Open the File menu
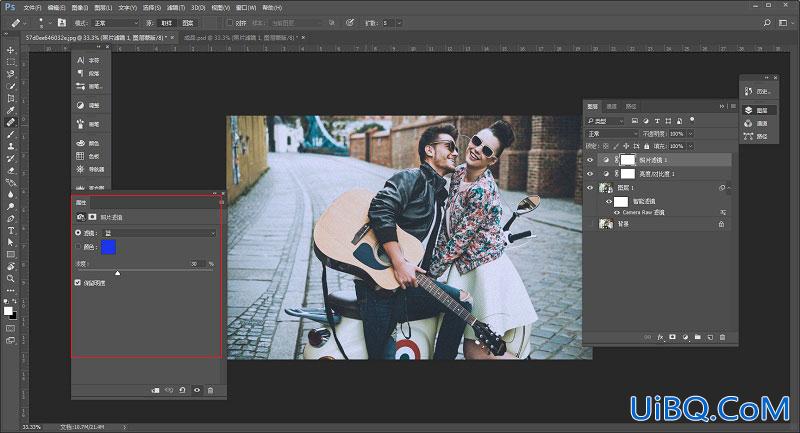Screen dimensions: 800x433 pos(32,8)
